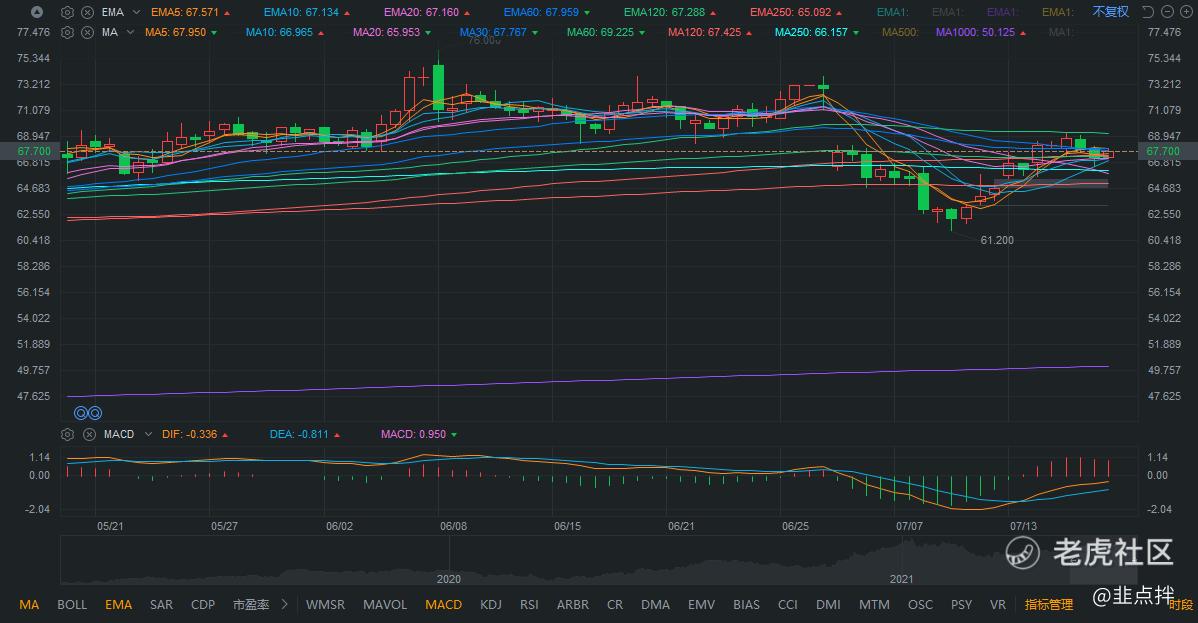Collapse the indicator header with the up-arrow icon

pos(36,12)
